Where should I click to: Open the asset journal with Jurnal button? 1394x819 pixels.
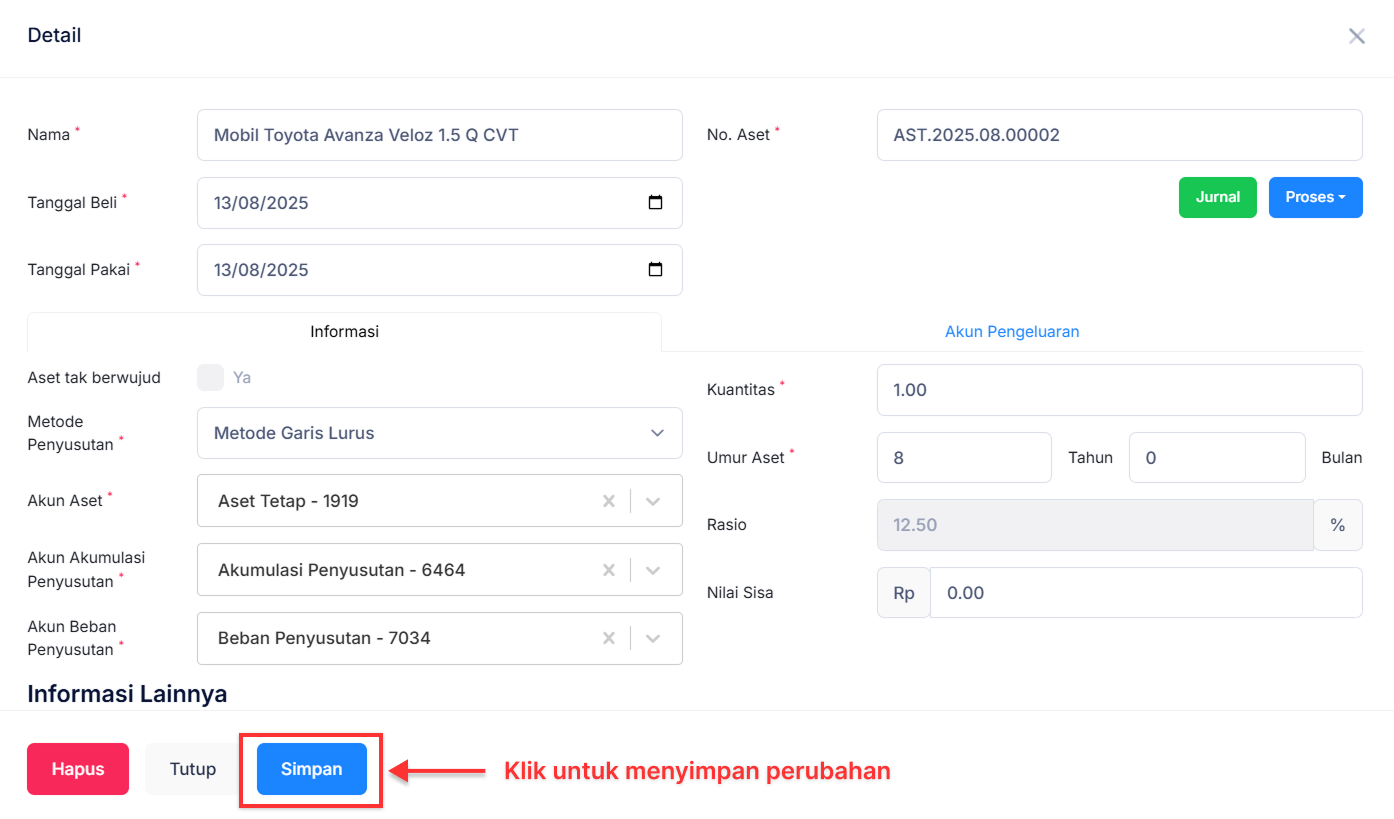(x=1217, y=197)
